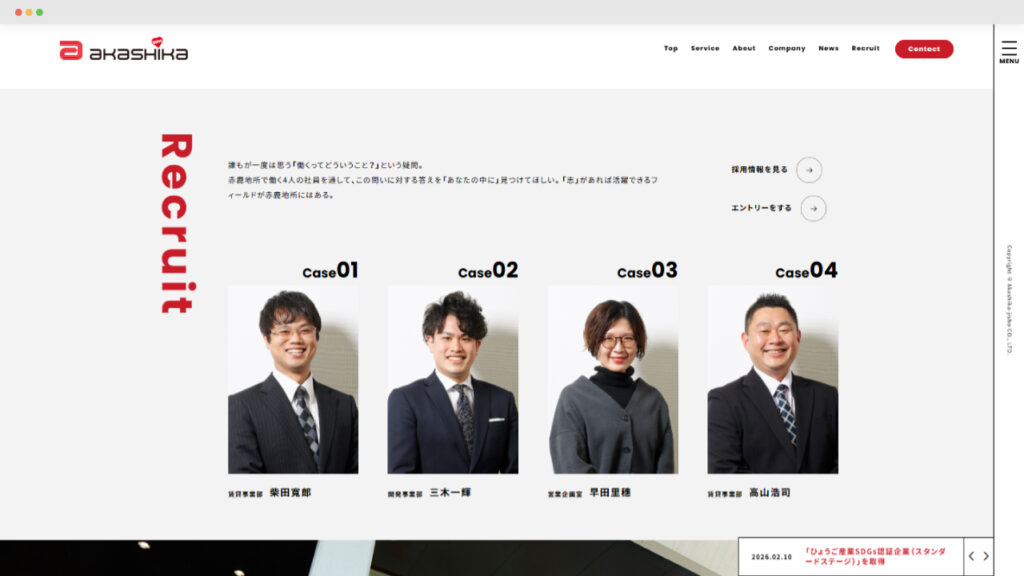Open the 採用情報を見る text link
Viewport: 1024px width, 576px height.
(759, 170)
